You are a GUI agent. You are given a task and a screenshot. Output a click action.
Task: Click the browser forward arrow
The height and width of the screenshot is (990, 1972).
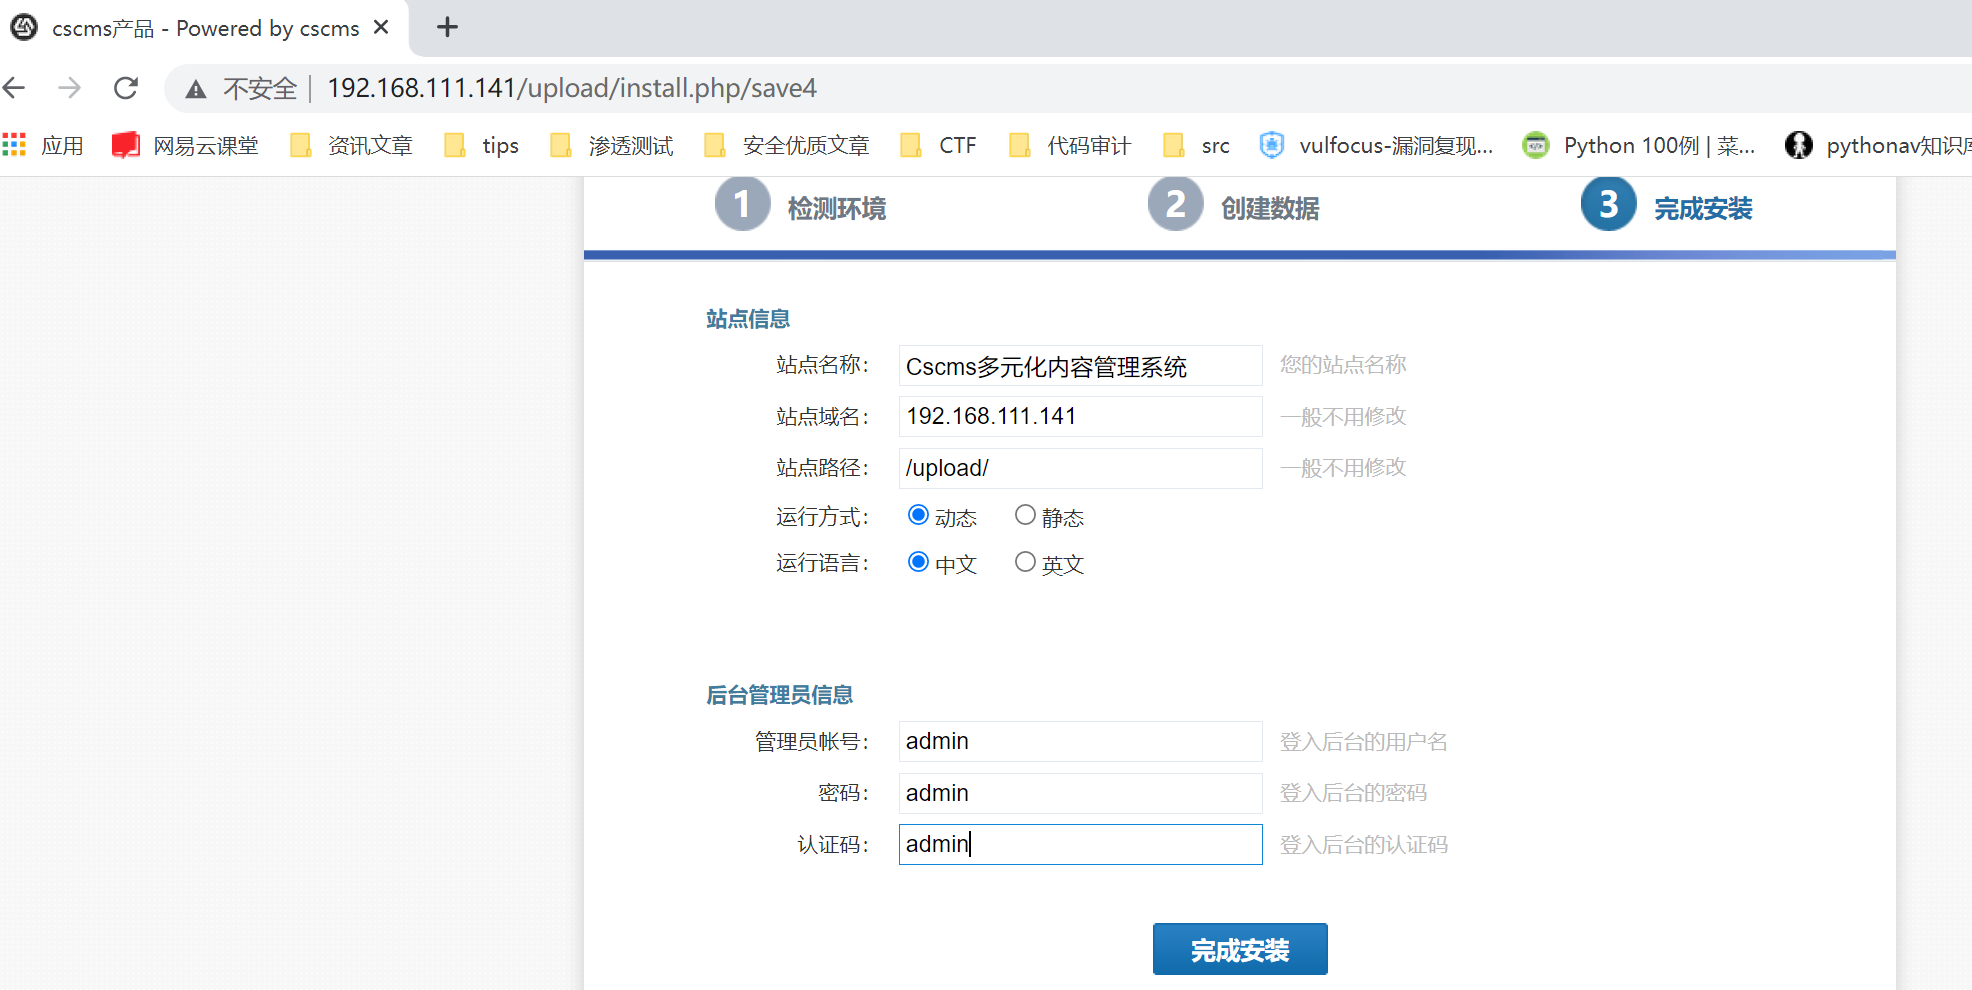(69, 88)
